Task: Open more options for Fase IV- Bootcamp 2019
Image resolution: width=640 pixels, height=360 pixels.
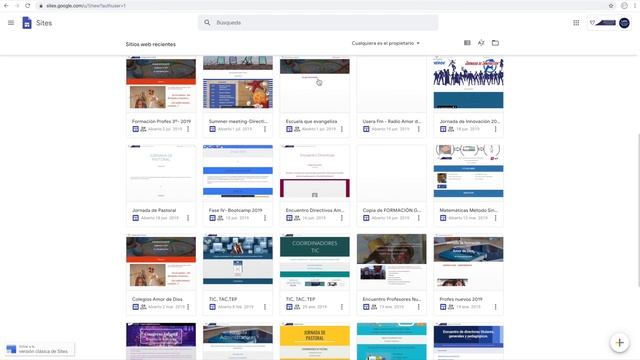Action: [265, 218]
